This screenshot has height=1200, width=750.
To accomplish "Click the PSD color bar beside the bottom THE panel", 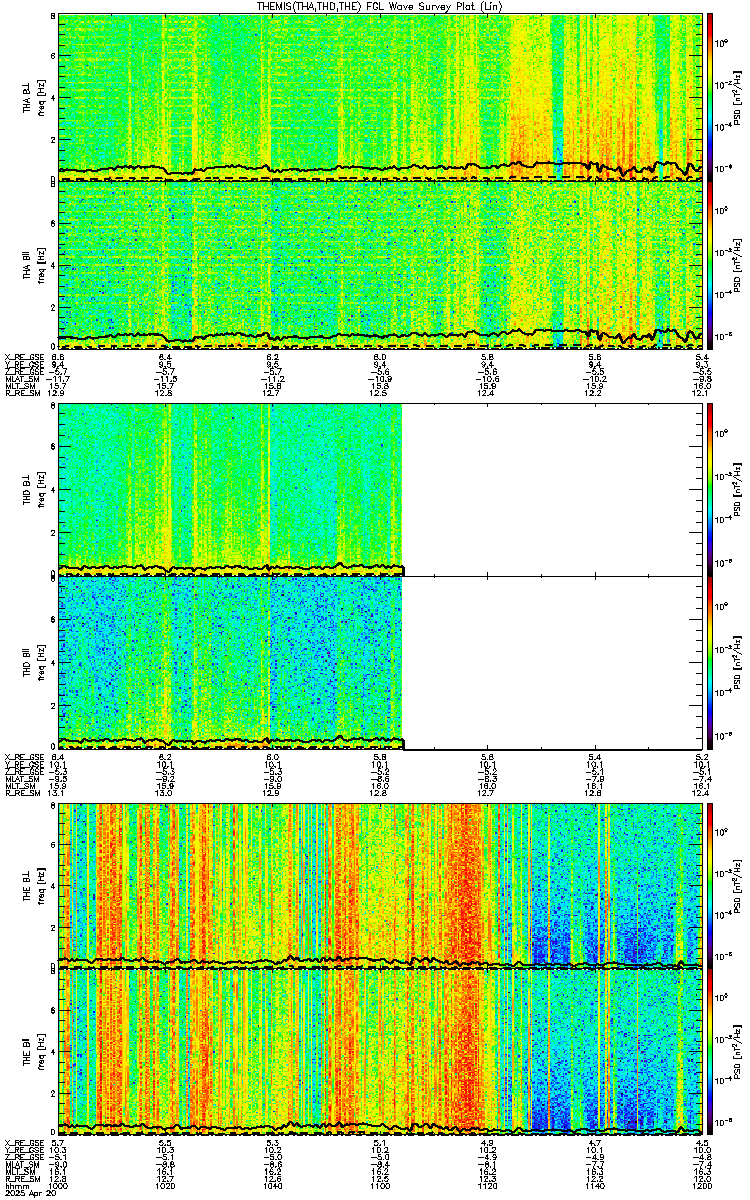I will pyautogui.click(x=711, y=1050).
